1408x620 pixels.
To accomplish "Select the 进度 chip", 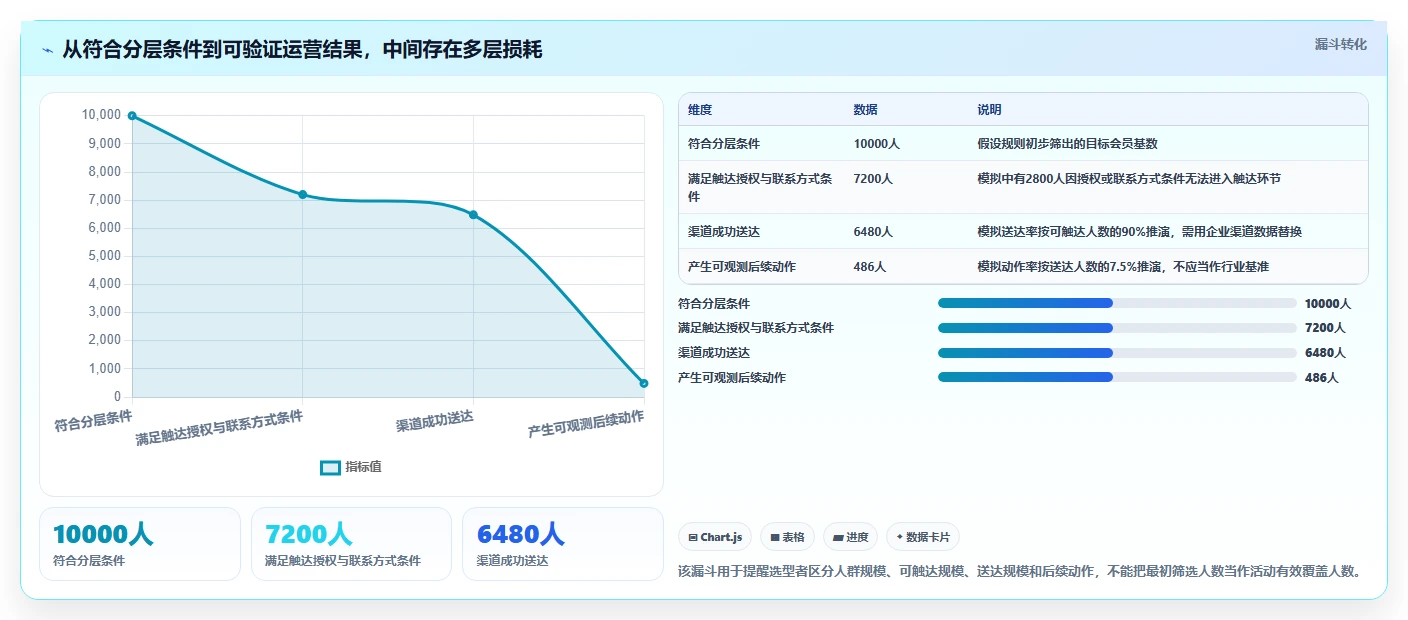I will [x=850, y=537].
